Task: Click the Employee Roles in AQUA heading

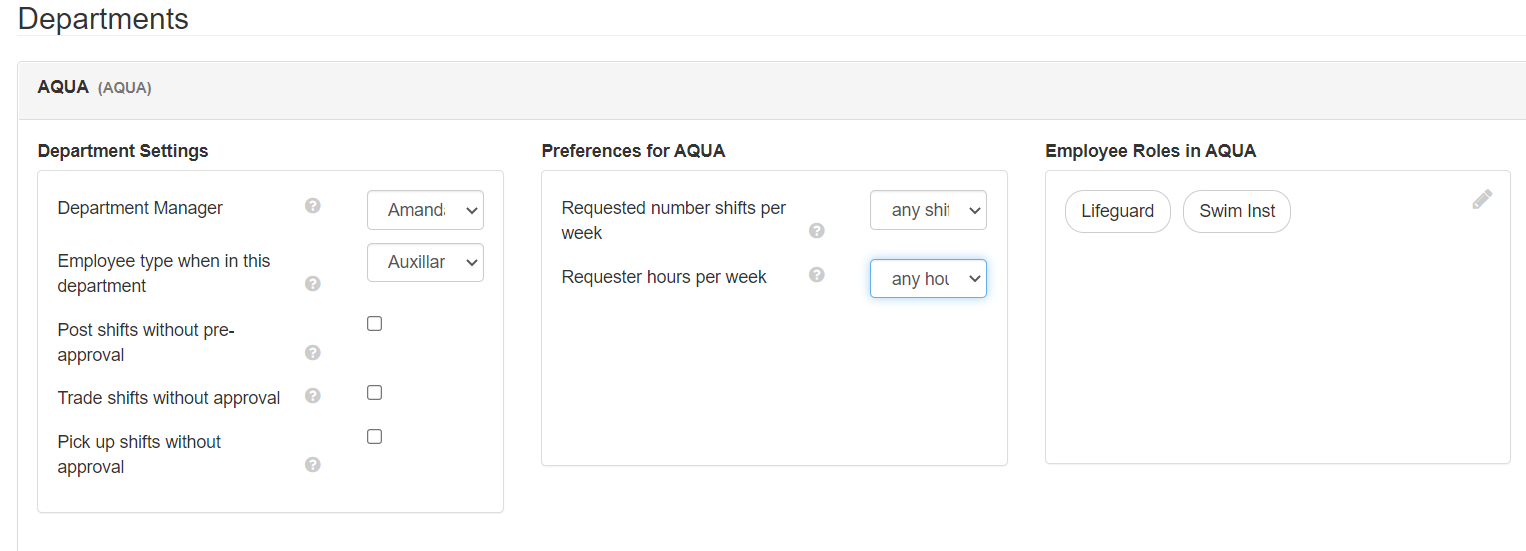Action: coord(1150,151)
